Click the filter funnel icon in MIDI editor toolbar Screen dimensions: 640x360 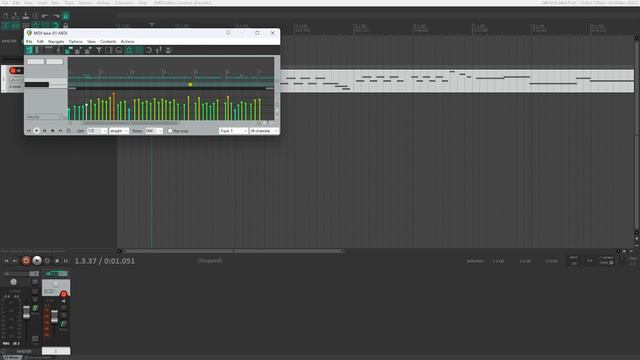[x=99, y=50]
